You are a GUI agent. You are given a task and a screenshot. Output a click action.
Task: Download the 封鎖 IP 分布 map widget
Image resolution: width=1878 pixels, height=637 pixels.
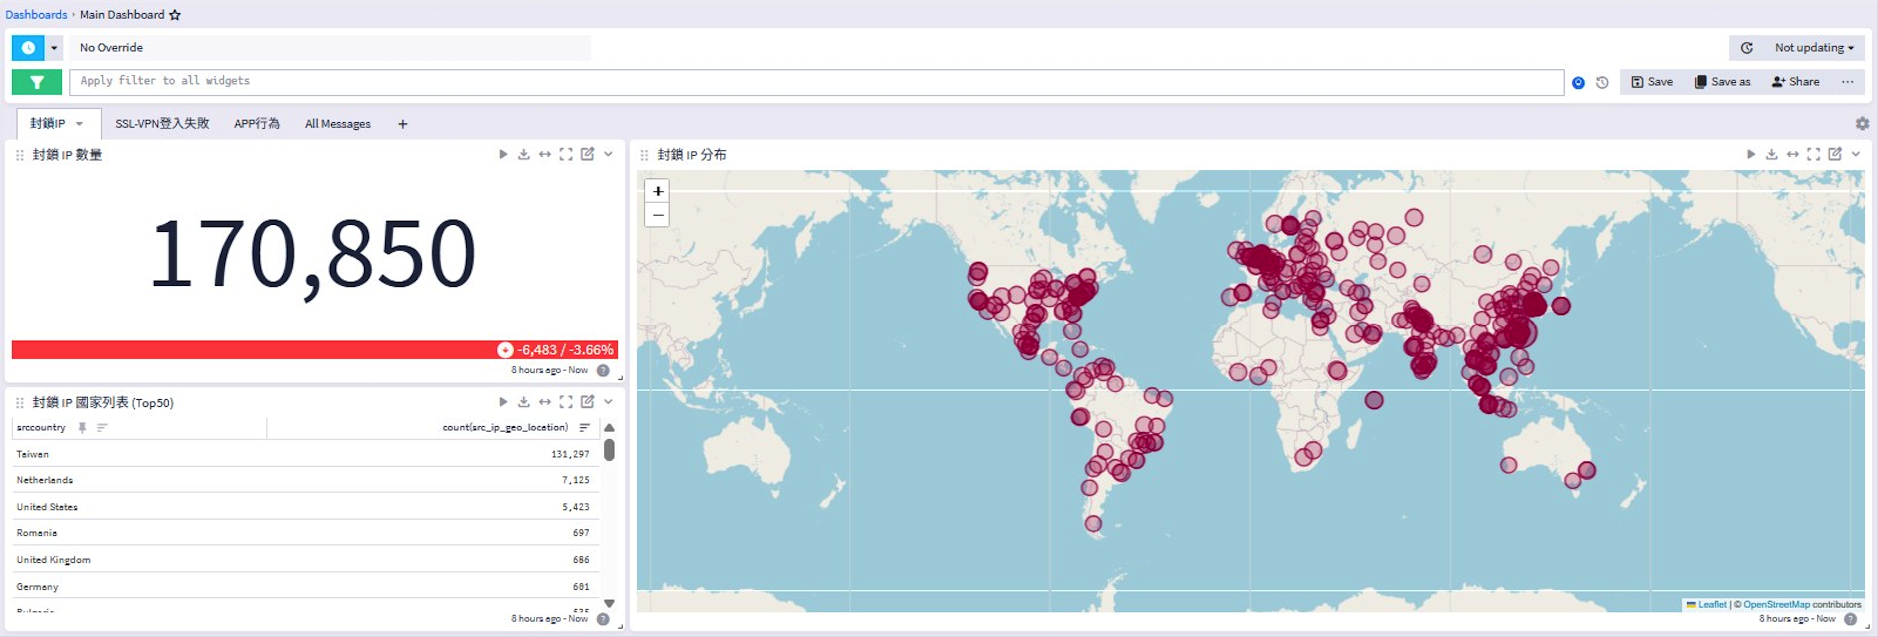[1771, 154]
